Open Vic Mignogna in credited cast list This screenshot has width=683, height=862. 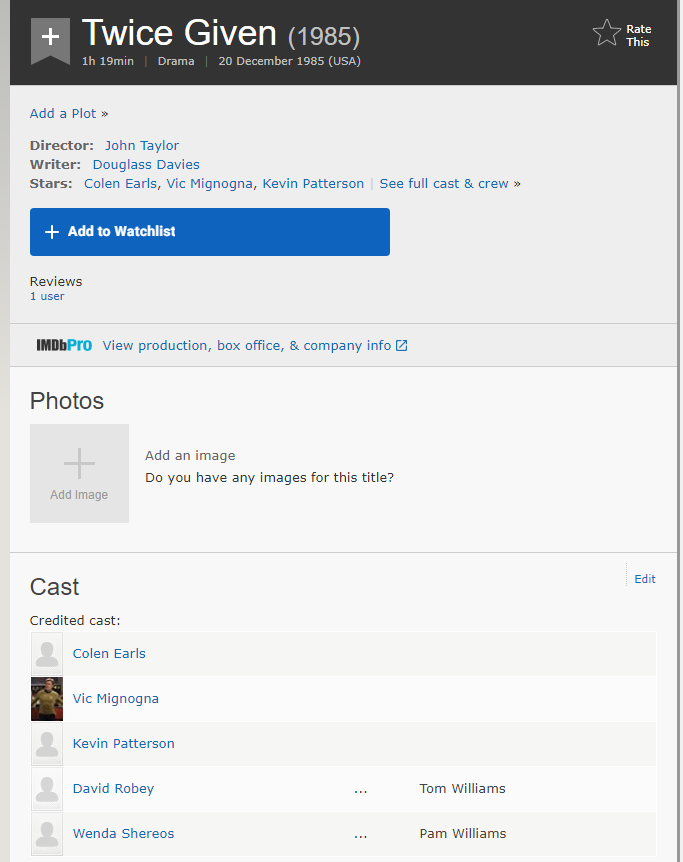[115, 699]
